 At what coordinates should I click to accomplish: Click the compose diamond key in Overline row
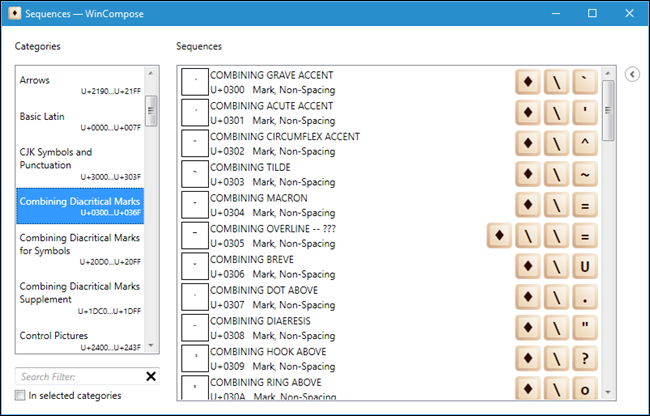tap(499, 236)
